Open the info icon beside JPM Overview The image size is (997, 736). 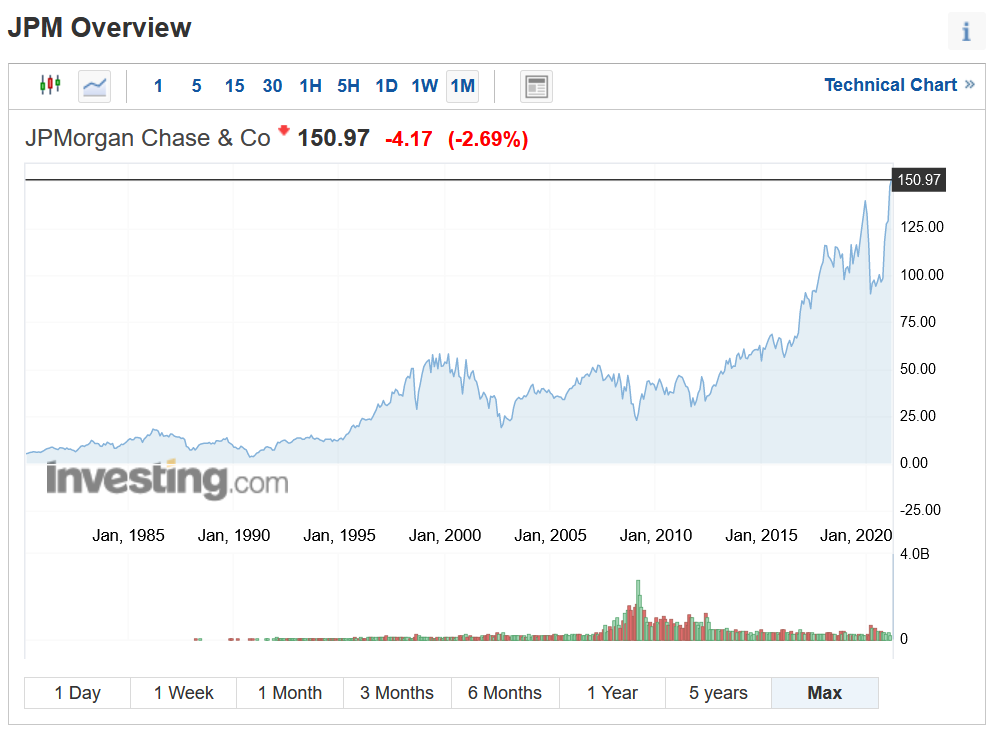tap(966, 31)
